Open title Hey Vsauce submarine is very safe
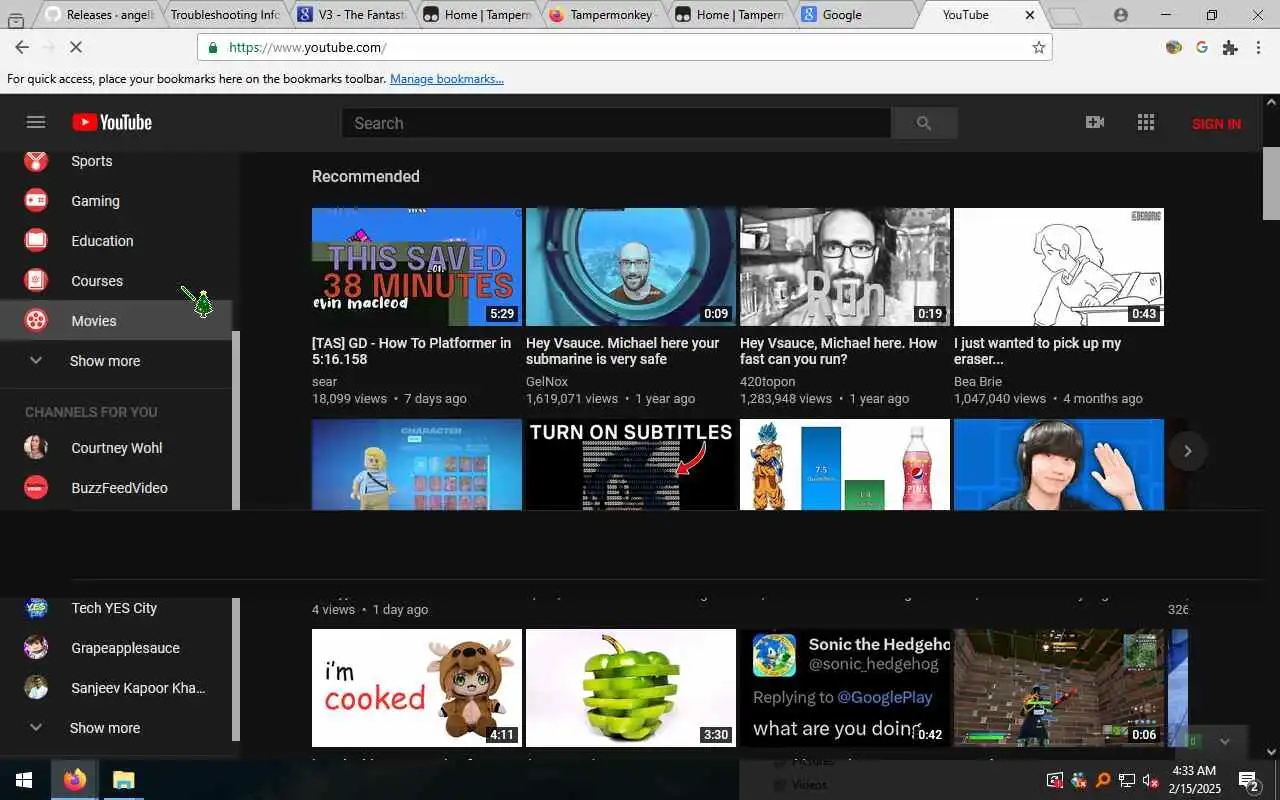 point(623,351)
